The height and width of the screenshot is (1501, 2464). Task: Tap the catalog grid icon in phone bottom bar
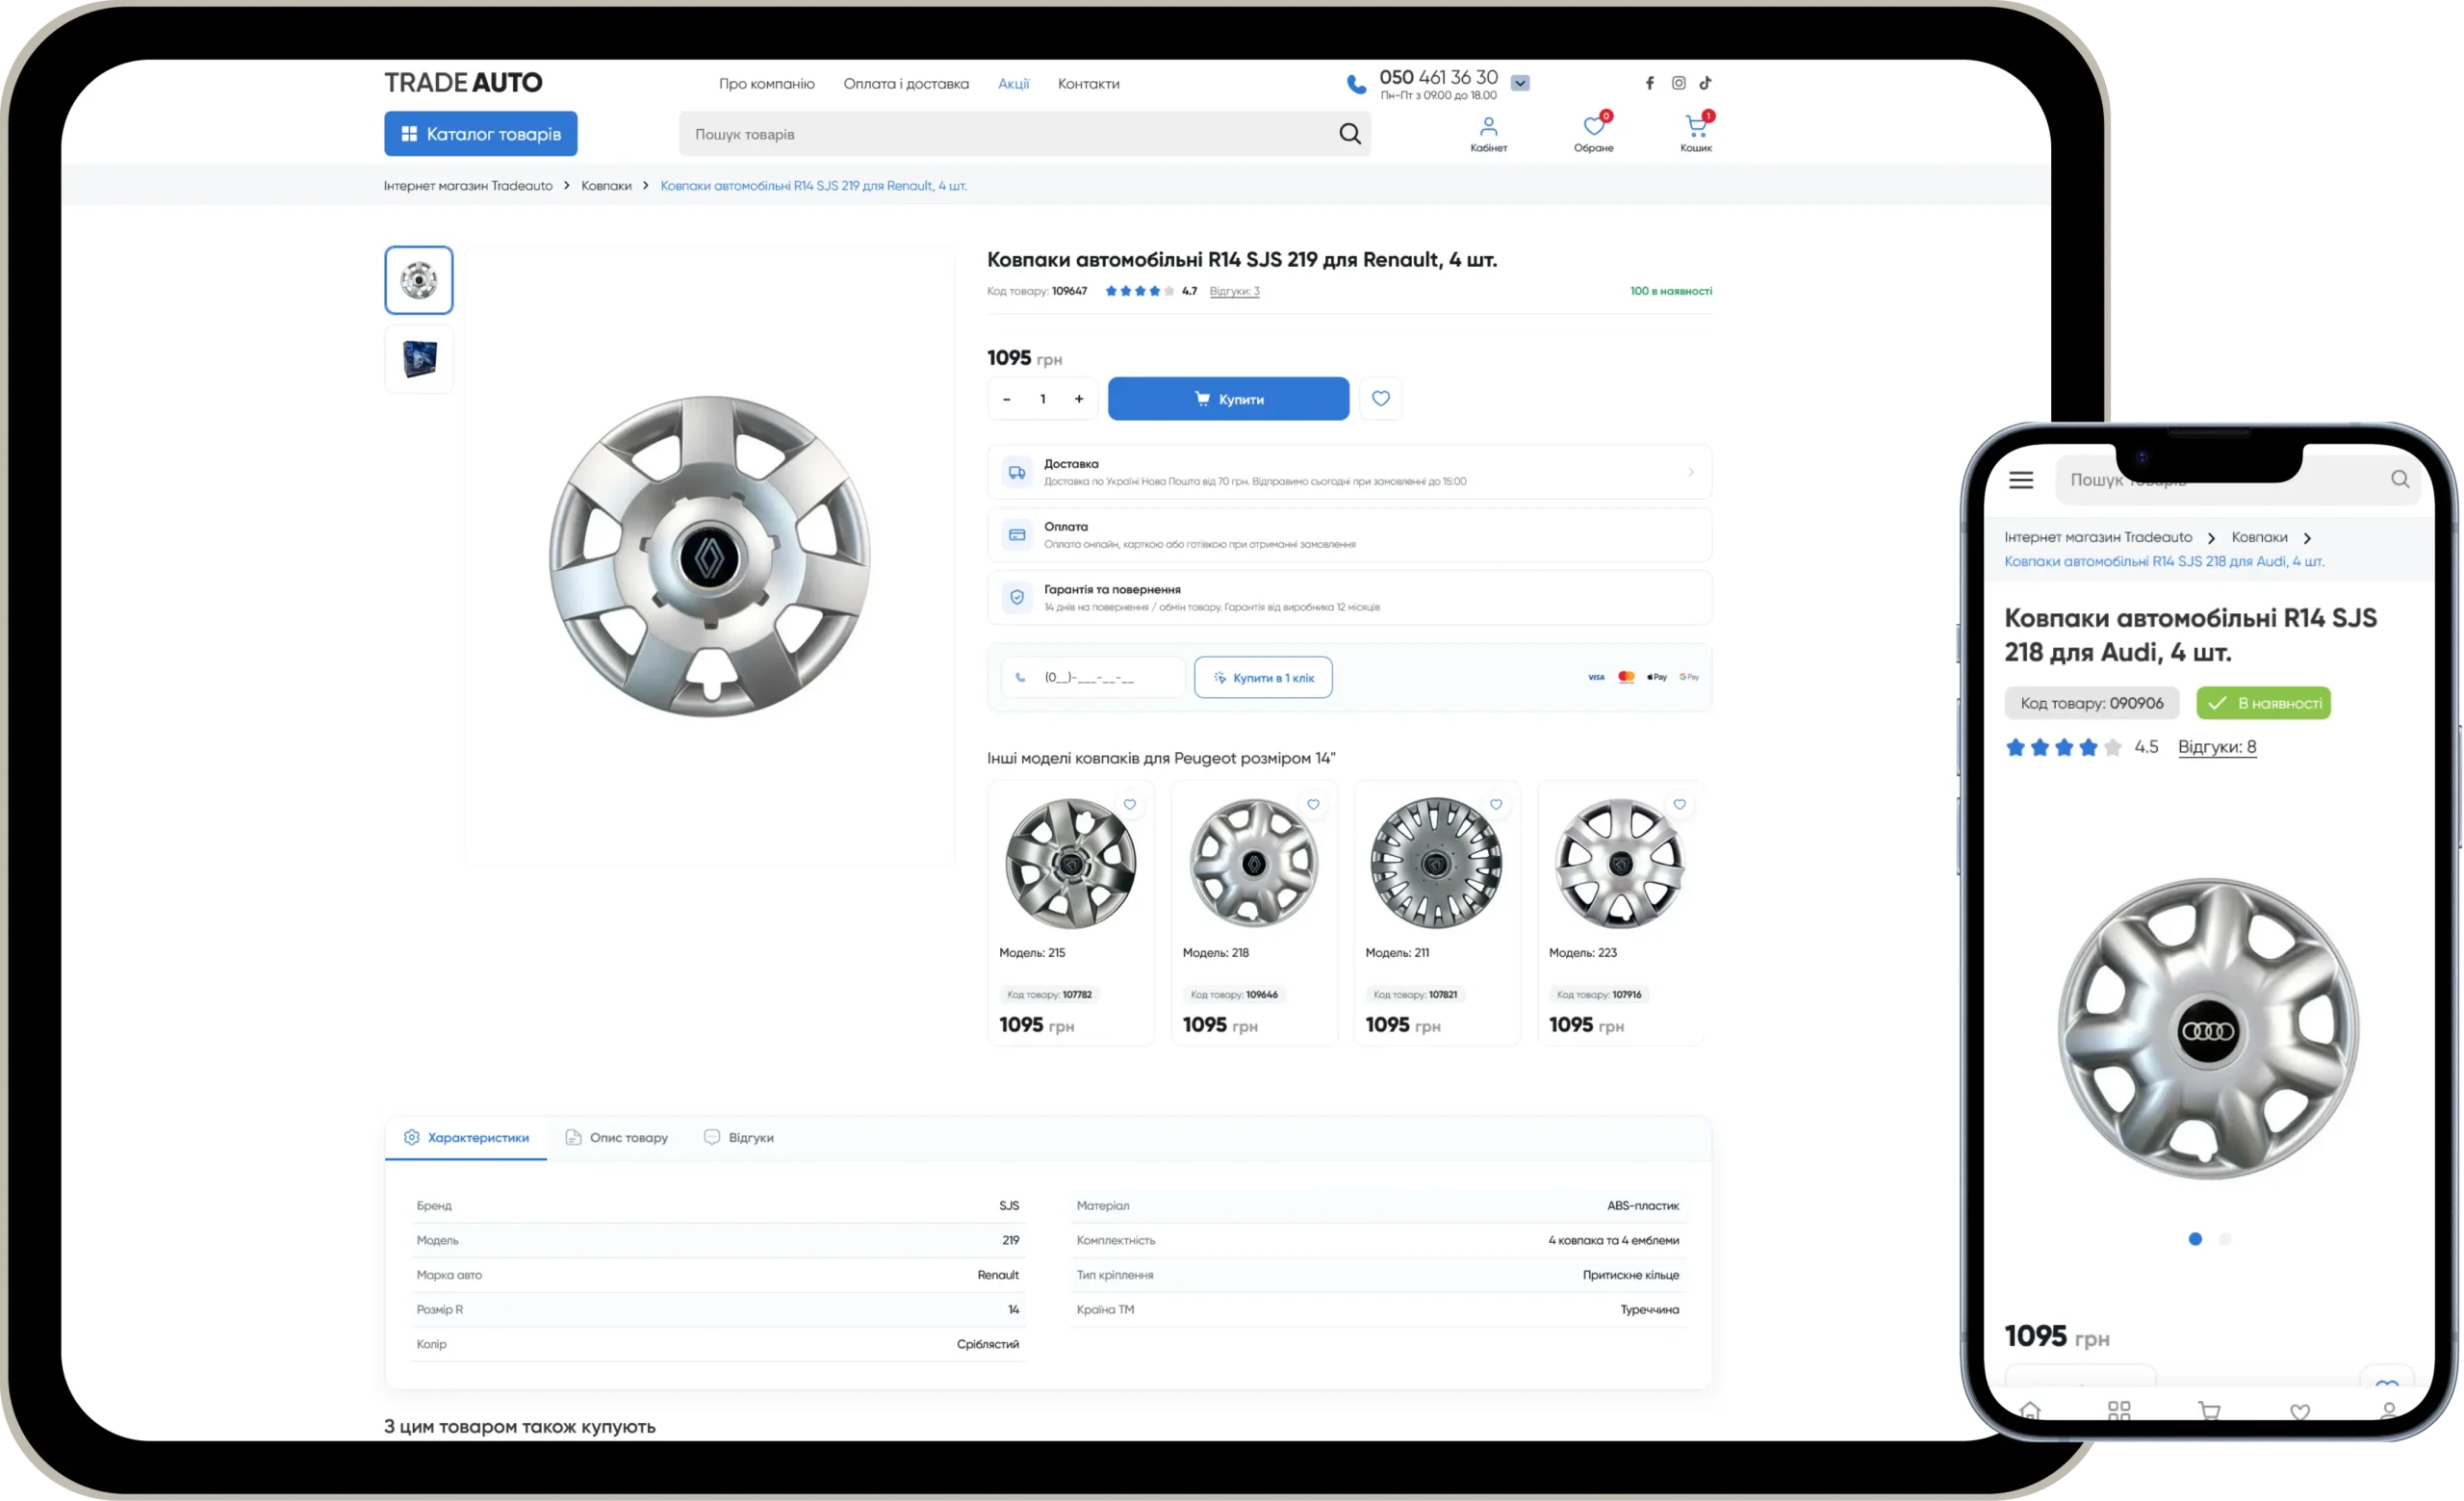tap(2119, 1410)
